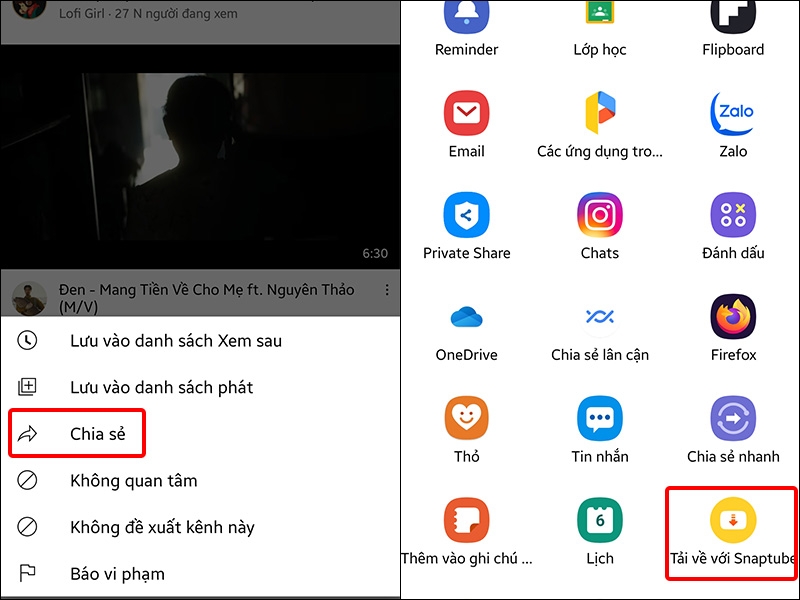Screen dimensions: 800x600
Task: Open the dark video thumbnail with 6:30 duration
Action: pos(200,157)
